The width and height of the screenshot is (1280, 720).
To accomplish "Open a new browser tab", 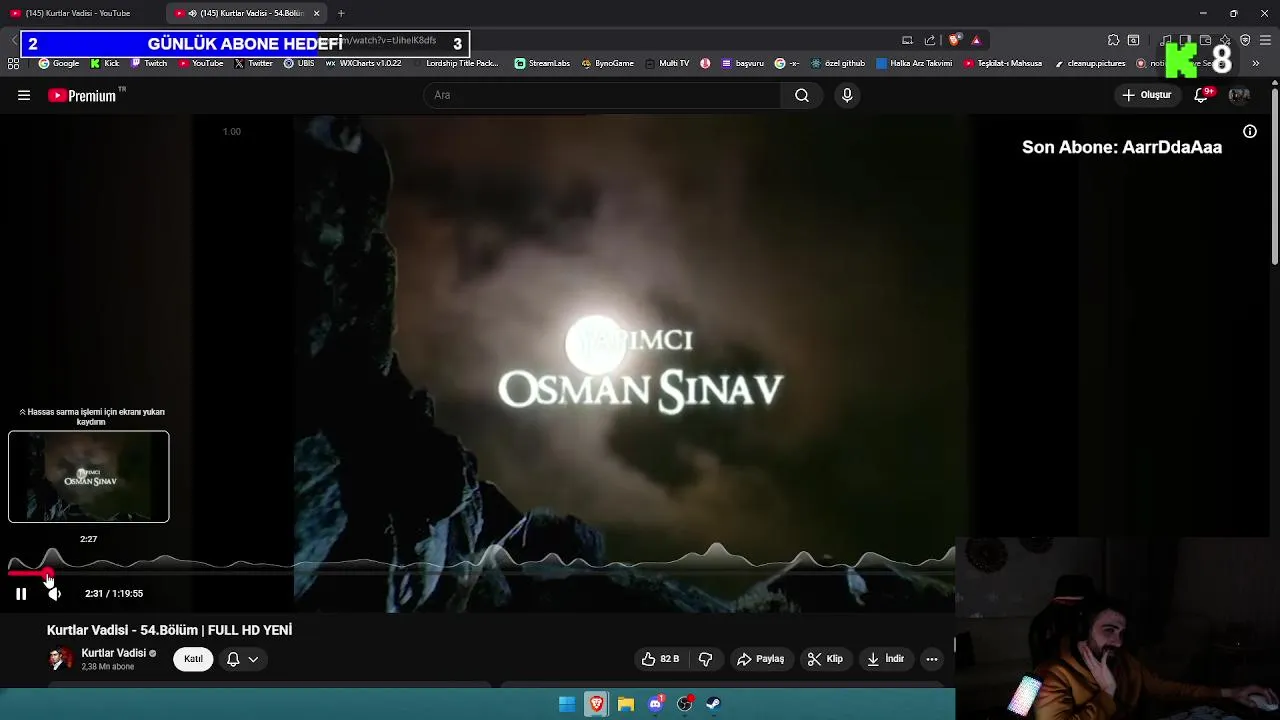I will 341,13.
